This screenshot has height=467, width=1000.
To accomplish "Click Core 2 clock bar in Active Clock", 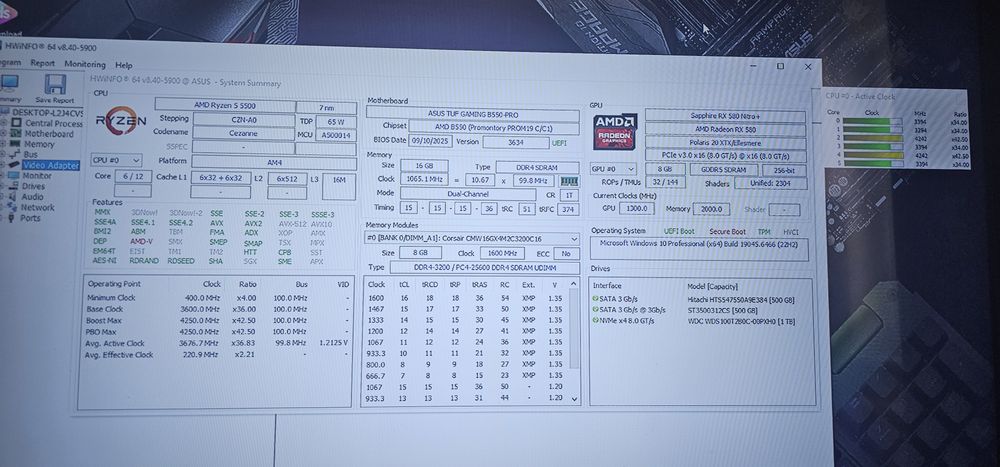I will pos(872,138).
